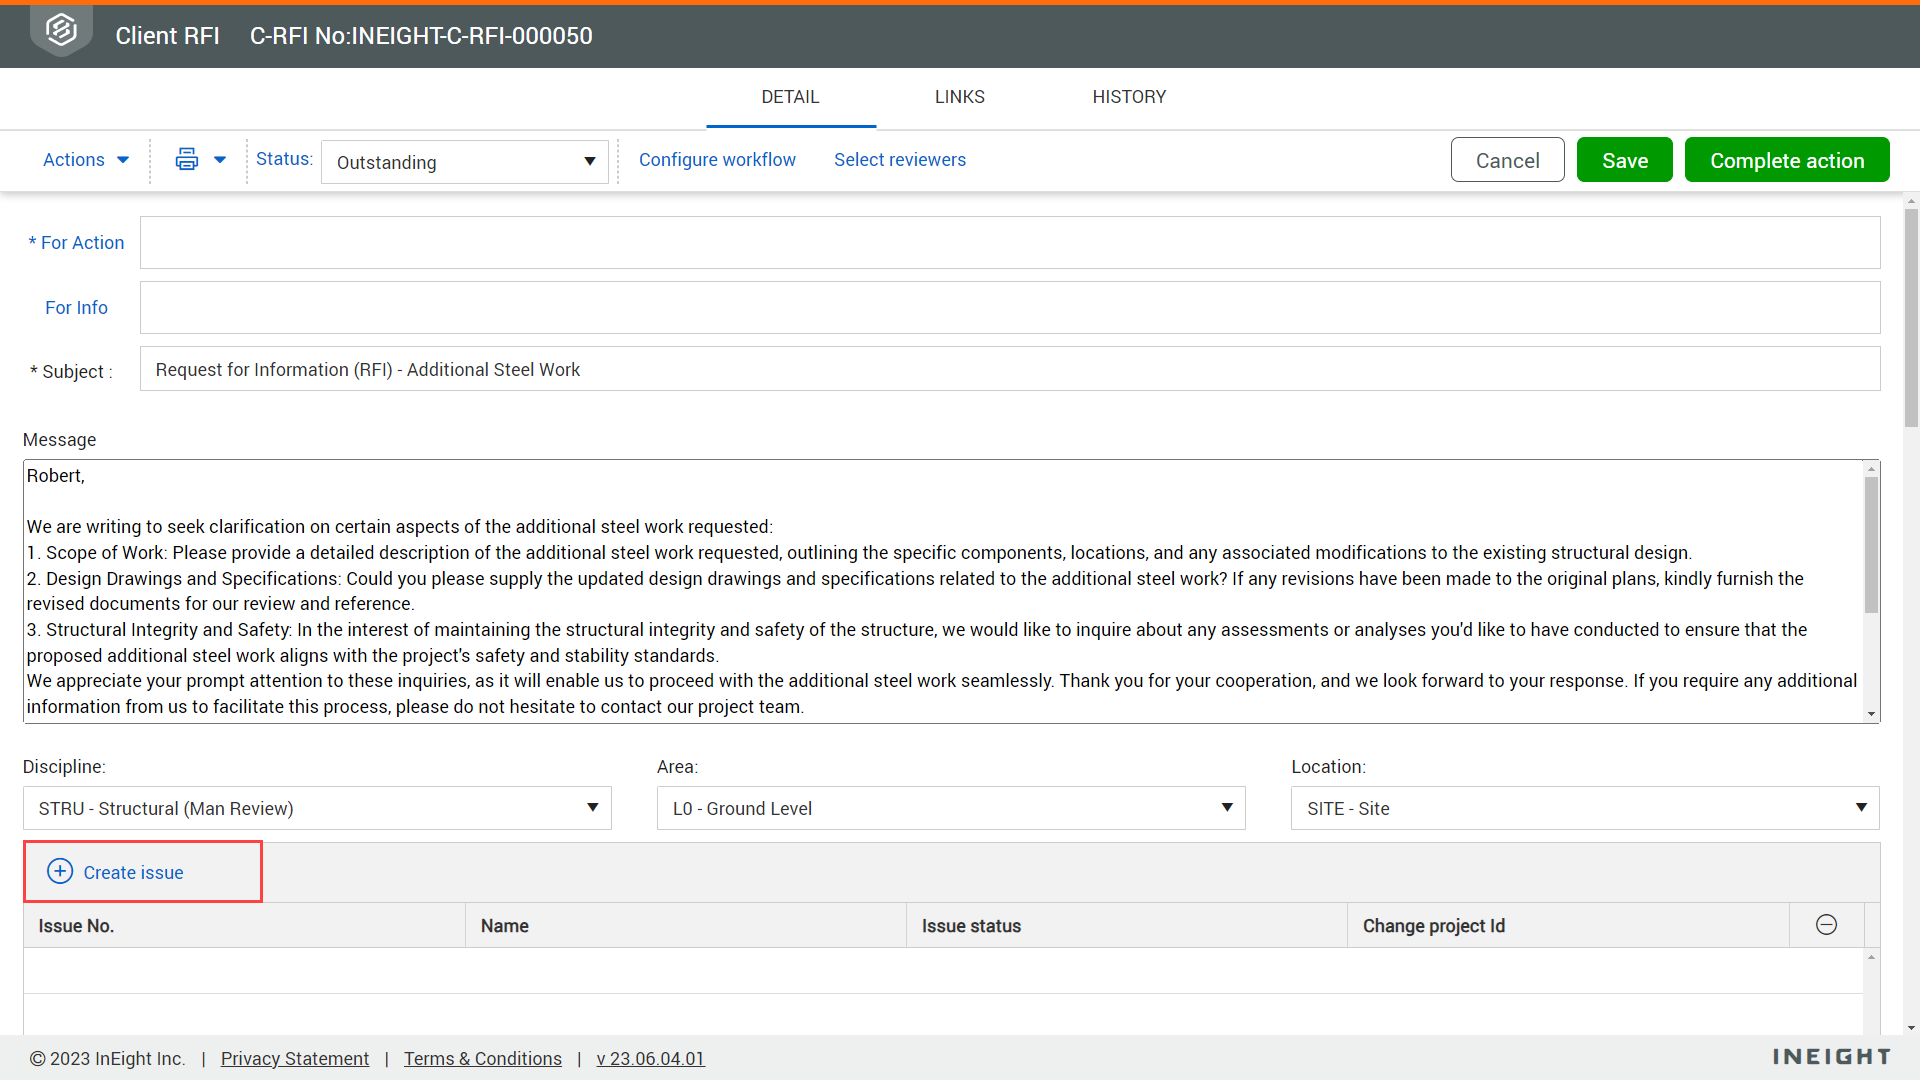Image resolution: width=1920 pixels, height=1080 pixels.
Task: Click the plus icon next to Create issue
Action: pyautogui.click(x=60, y=871)
